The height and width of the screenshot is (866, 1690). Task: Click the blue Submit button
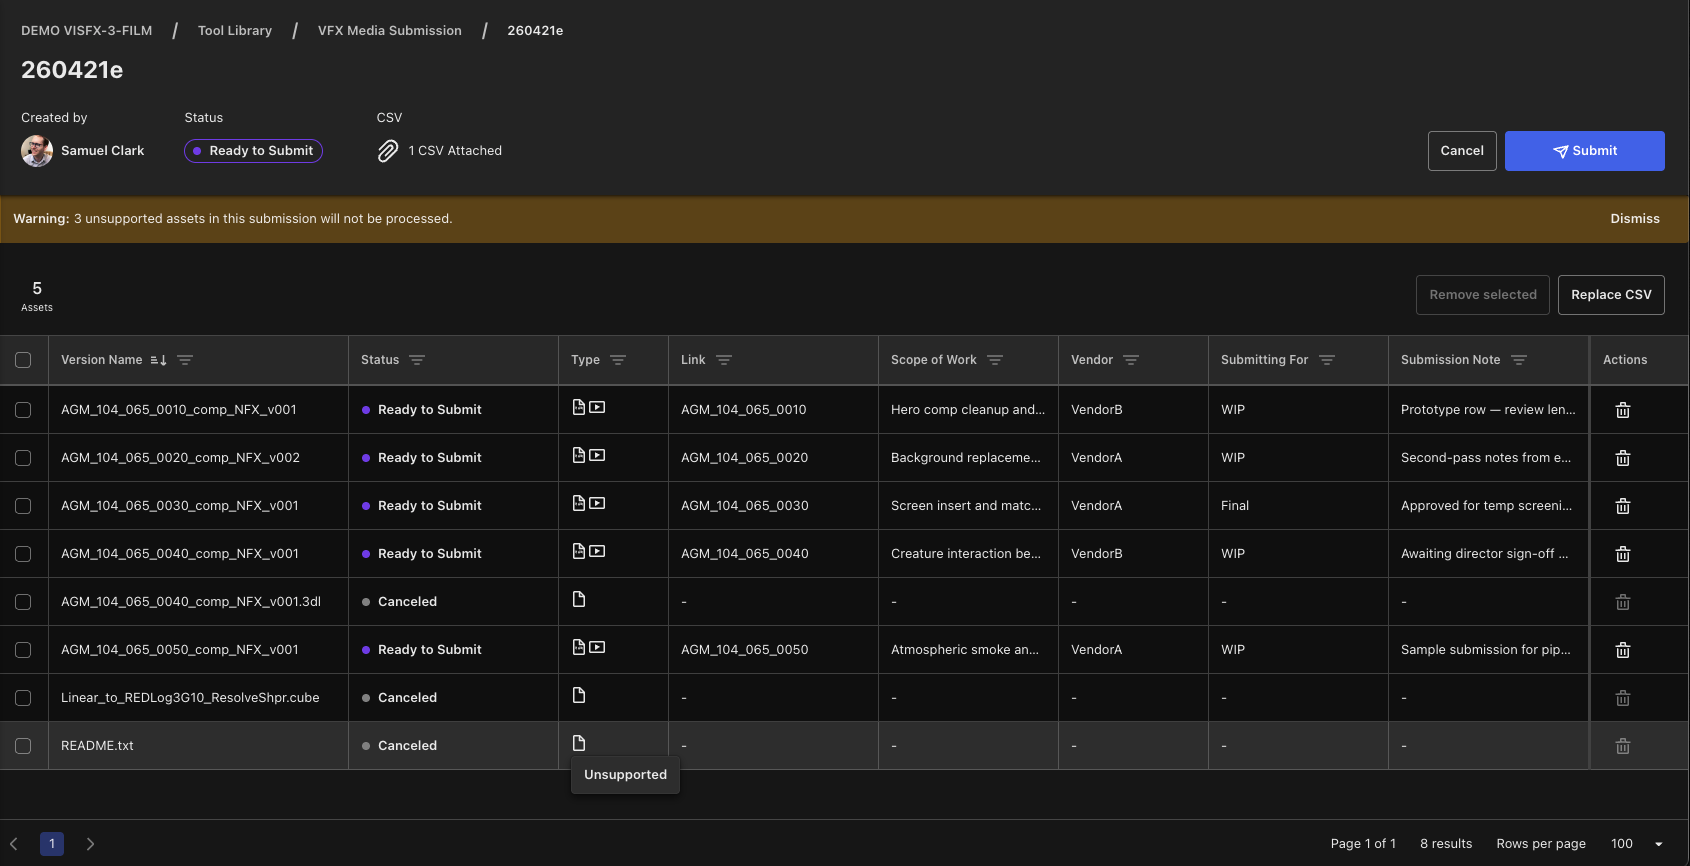tap(1585, 151)
